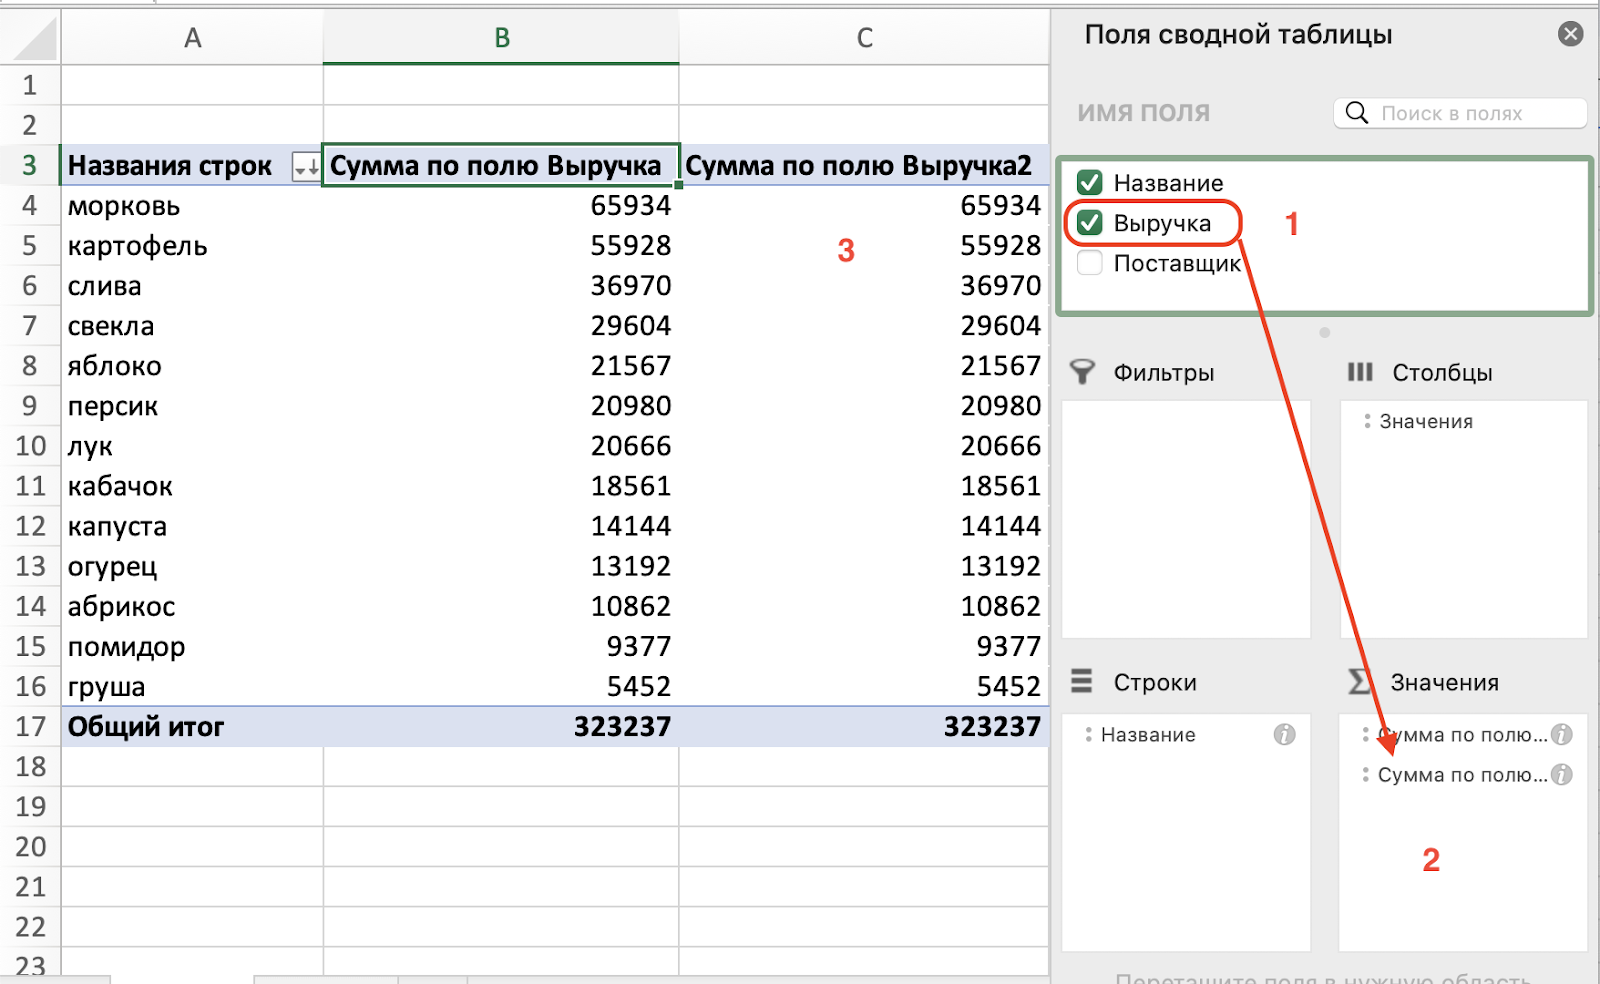Open the Названия строк filter dropdown
Screen dimensions: 1600x984
point(305,167)
